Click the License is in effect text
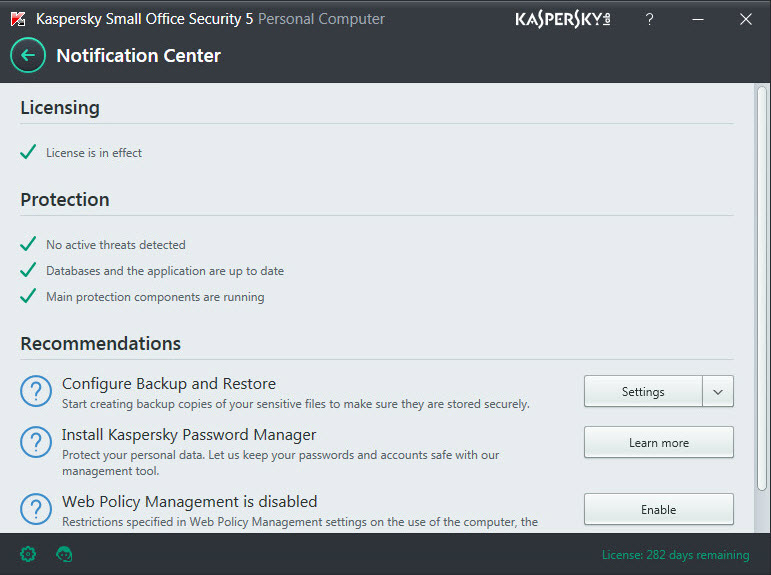 [94, 153]
